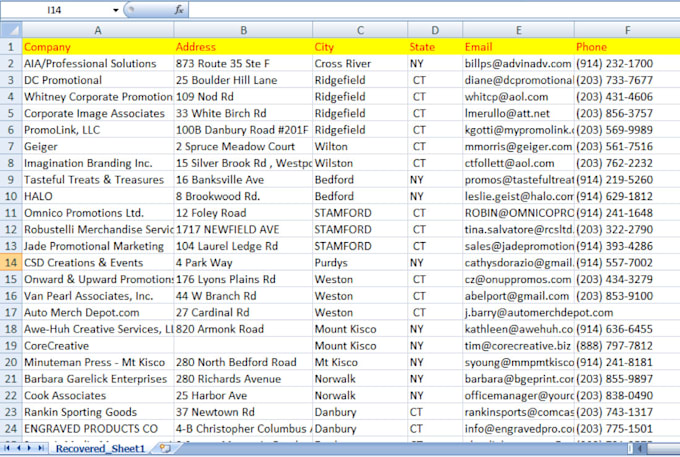680x457 pixels.
Task: Select the City header cell
Action: click(360, 47)
